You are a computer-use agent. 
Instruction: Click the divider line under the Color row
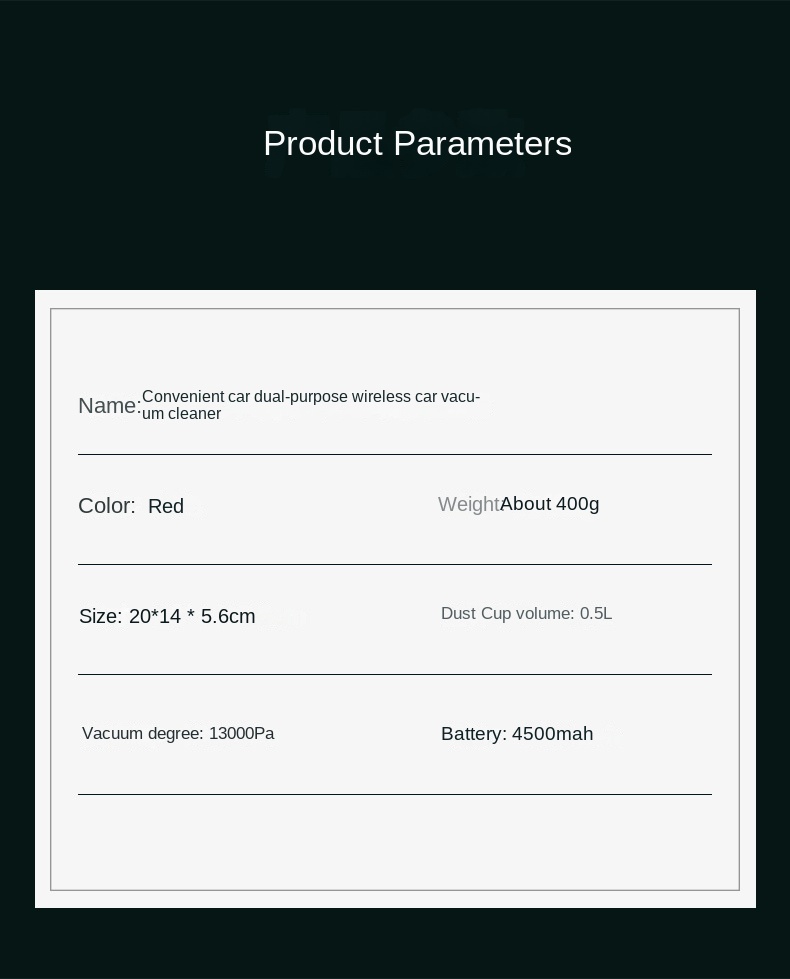[x=395, y=565]
